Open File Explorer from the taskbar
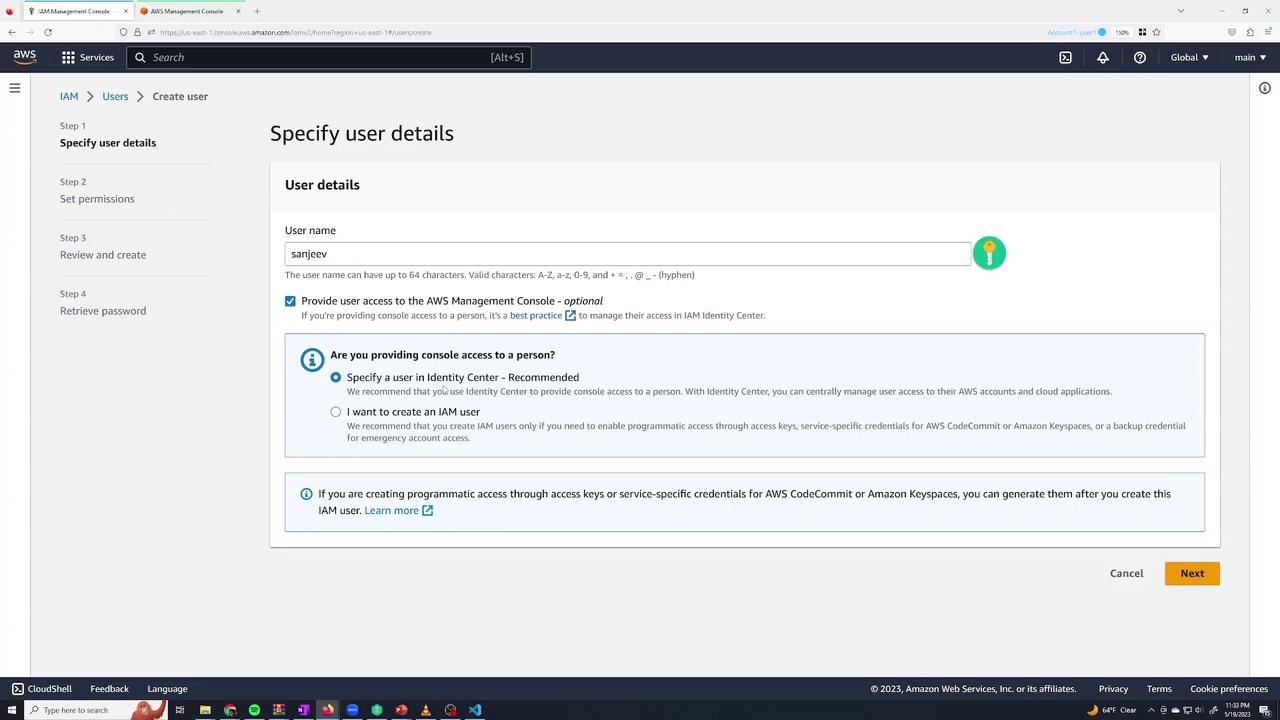Image resolution: width=1280 pixels, height=720 pixels. (x=205, y=710)
